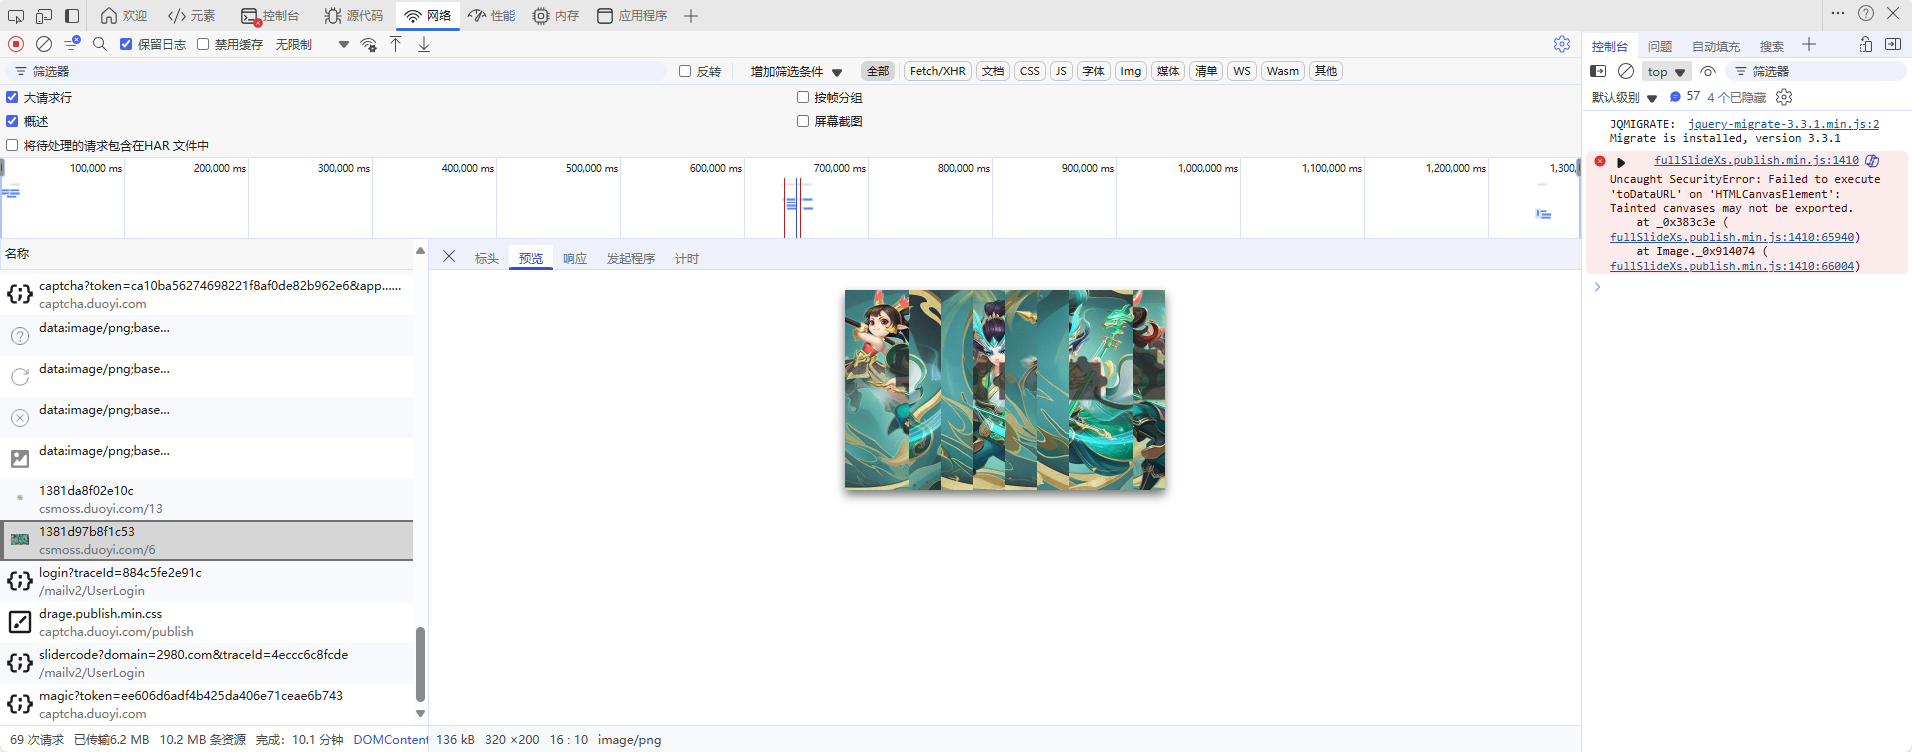Filter requests by Wasm type
Screen dimensions: 1912x752
[x=1283, y=71]
